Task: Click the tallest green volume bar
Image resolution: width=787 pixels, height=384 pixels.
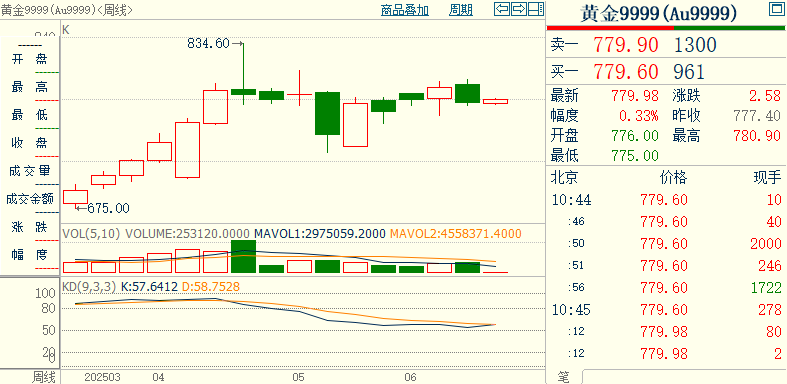Action: point(243,257)
